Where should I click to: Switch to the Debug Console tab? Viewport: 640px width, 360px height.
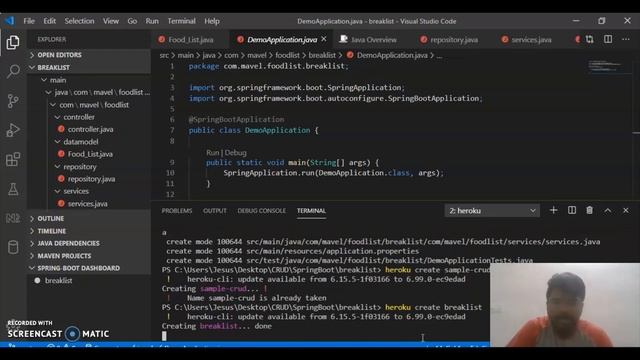coord(262,211)
